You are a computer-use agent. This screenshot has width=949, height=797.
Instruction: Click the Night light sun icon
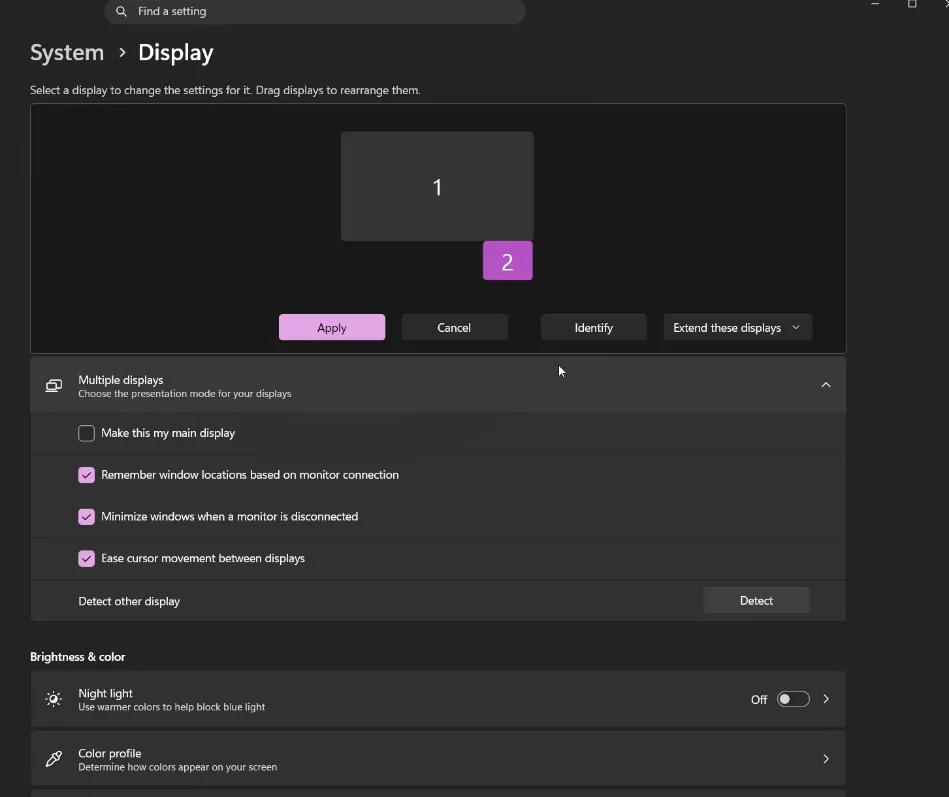[54, 699]
